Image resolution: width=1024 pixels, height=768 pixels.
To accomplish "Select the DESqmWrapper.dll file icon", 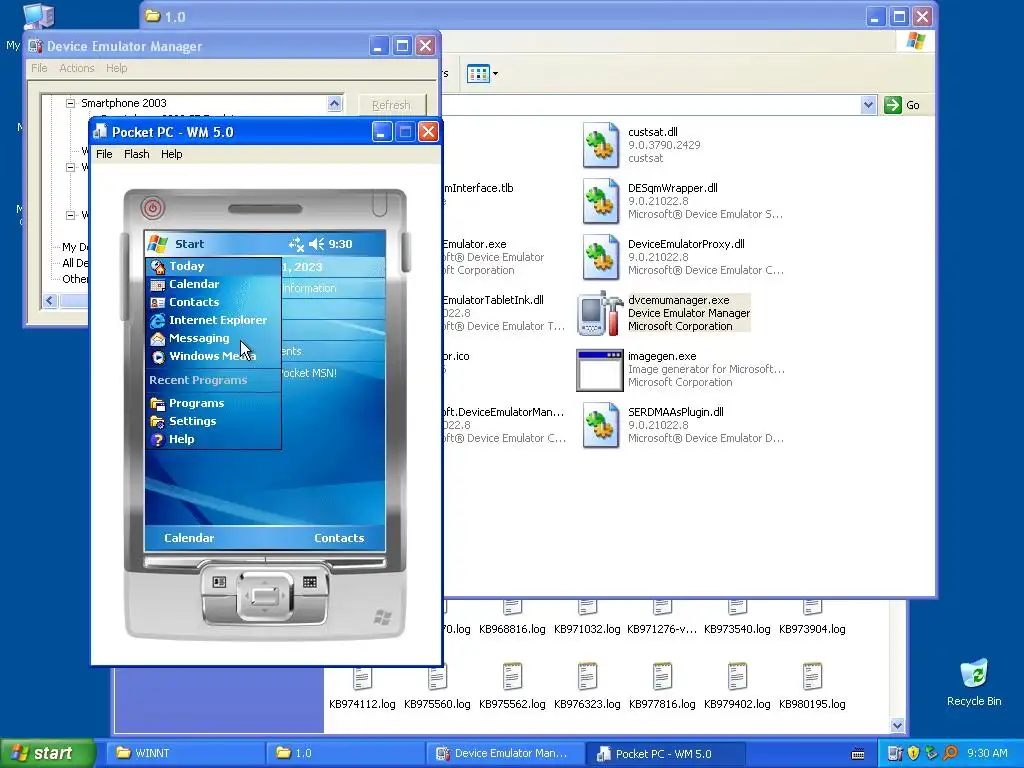I will point(600,202).
